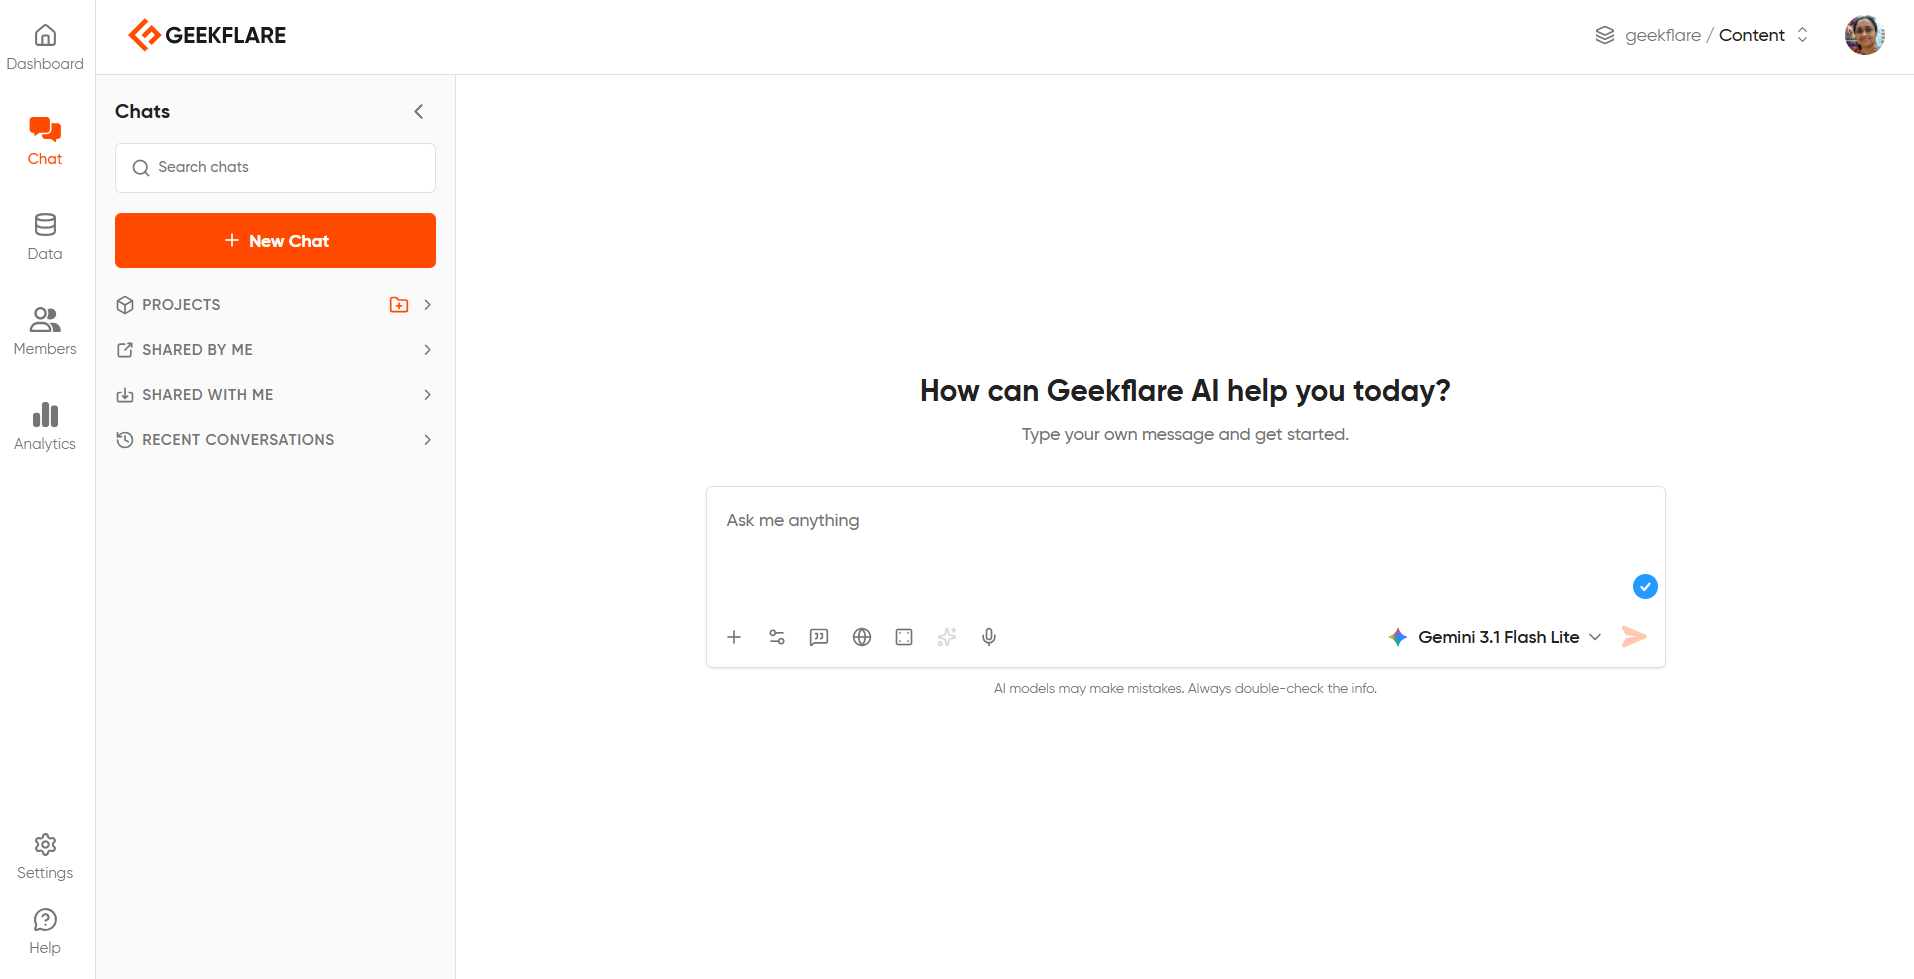Click the orange send message arrow
Viewport: 1914px width, 979px height.
coord(1634,637)
